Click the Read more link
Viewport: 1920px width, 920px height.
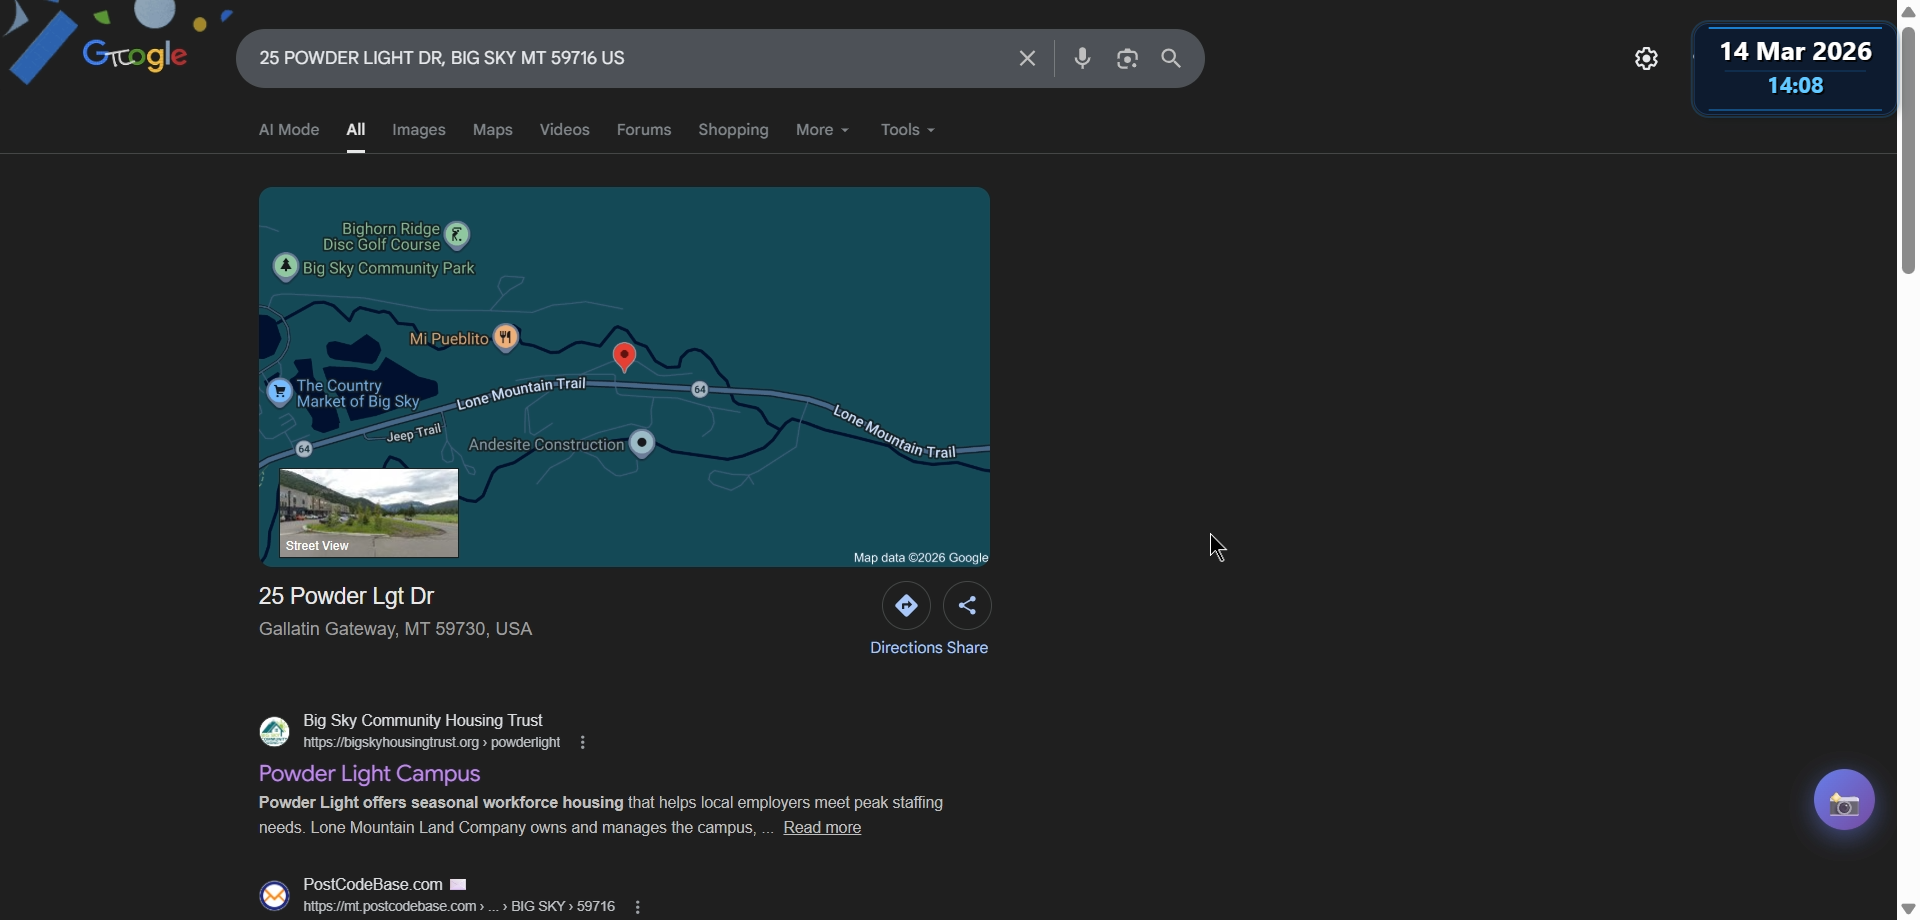click(822, 828)
